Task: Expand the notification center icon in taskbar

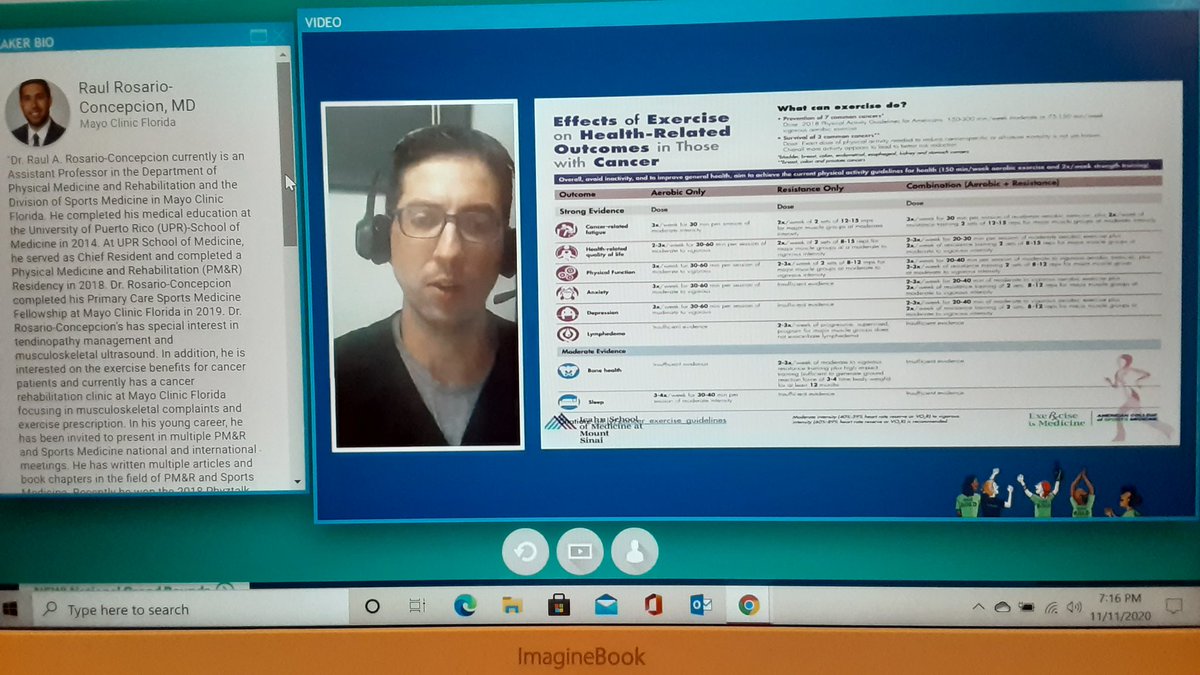Action: pyautogui.click(x=1172, y=606)
